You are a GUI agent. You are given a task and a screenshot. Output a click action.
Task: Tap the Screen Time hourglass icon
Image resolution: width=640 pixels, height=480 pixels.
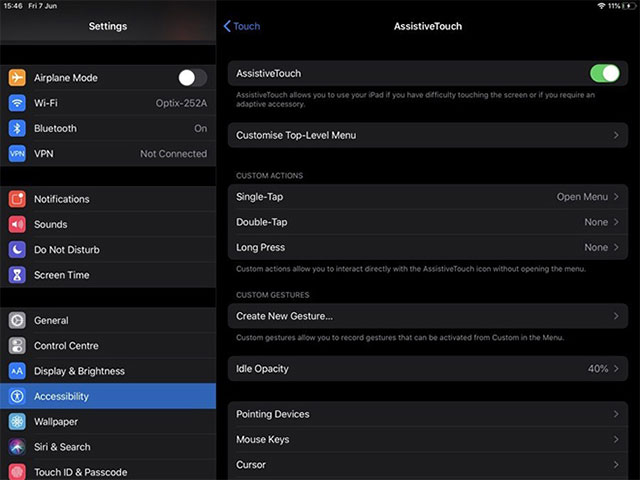point(17,275)
